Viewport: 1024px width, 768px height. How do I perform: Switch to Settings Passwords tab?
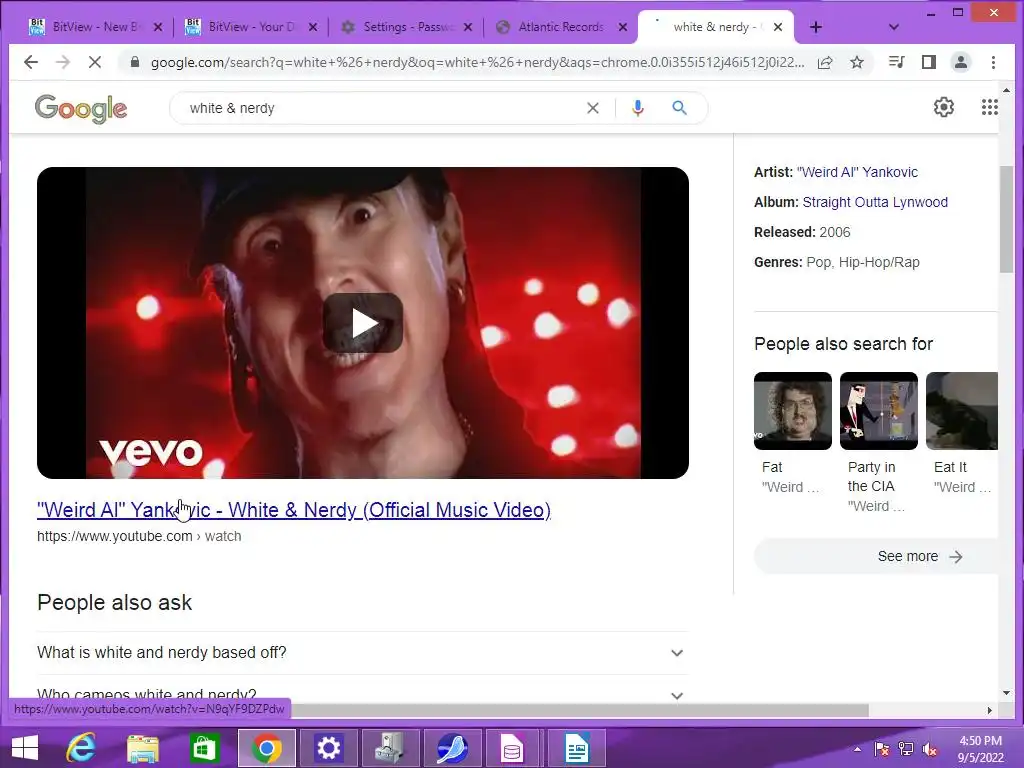[x=406, y=27]
